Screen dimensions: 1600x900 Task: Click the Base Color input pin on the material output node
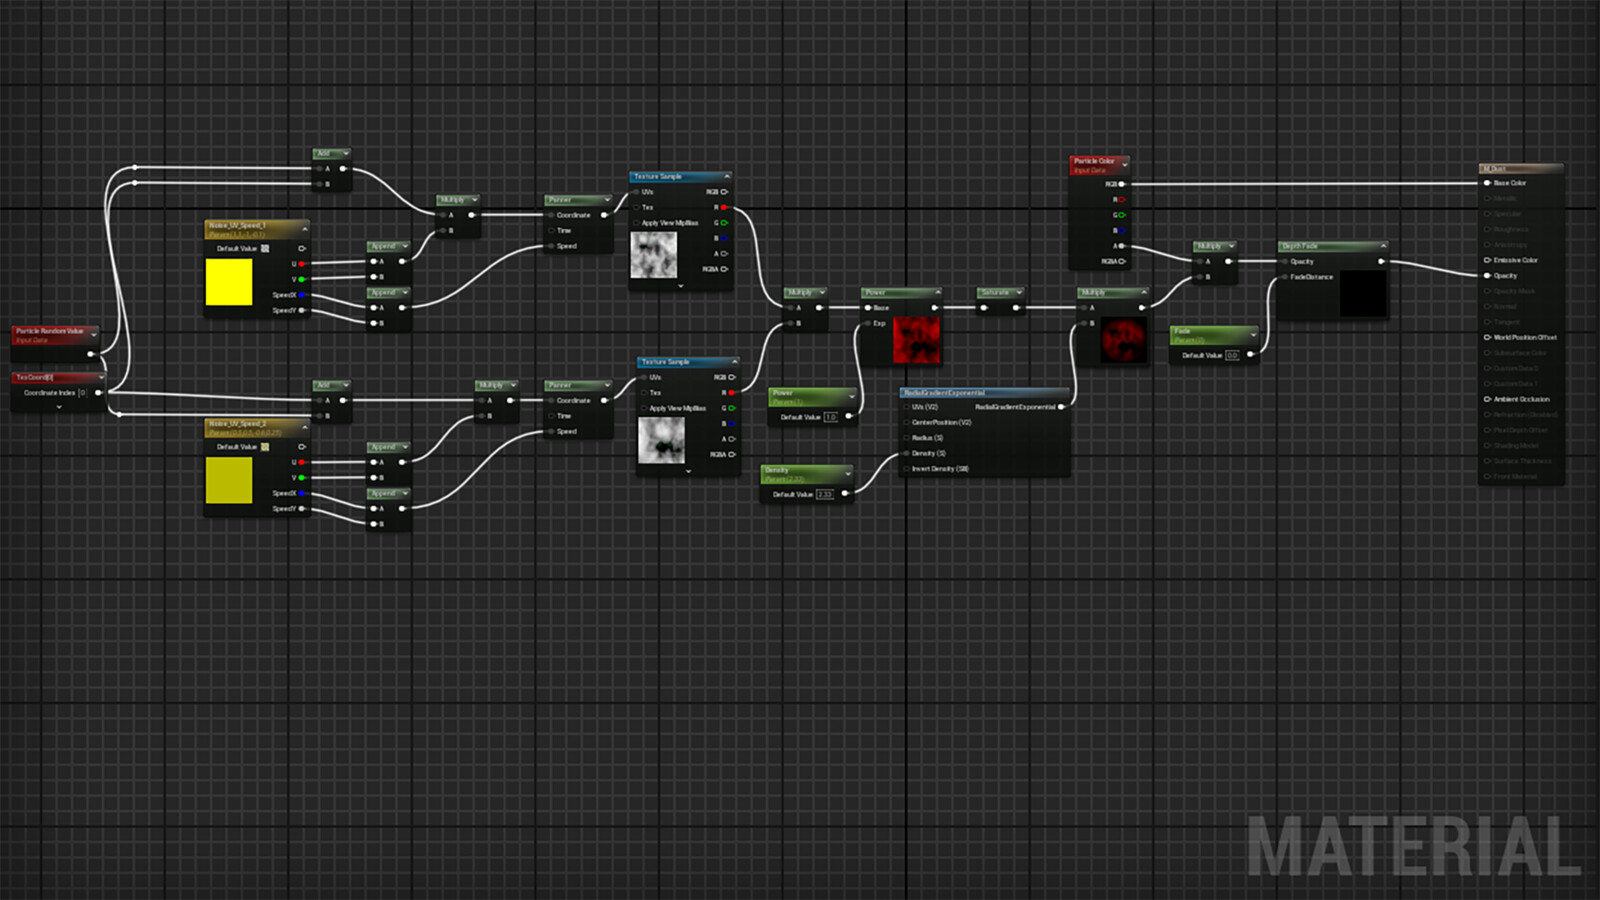pyautogui.click(x=1487, y=183)
